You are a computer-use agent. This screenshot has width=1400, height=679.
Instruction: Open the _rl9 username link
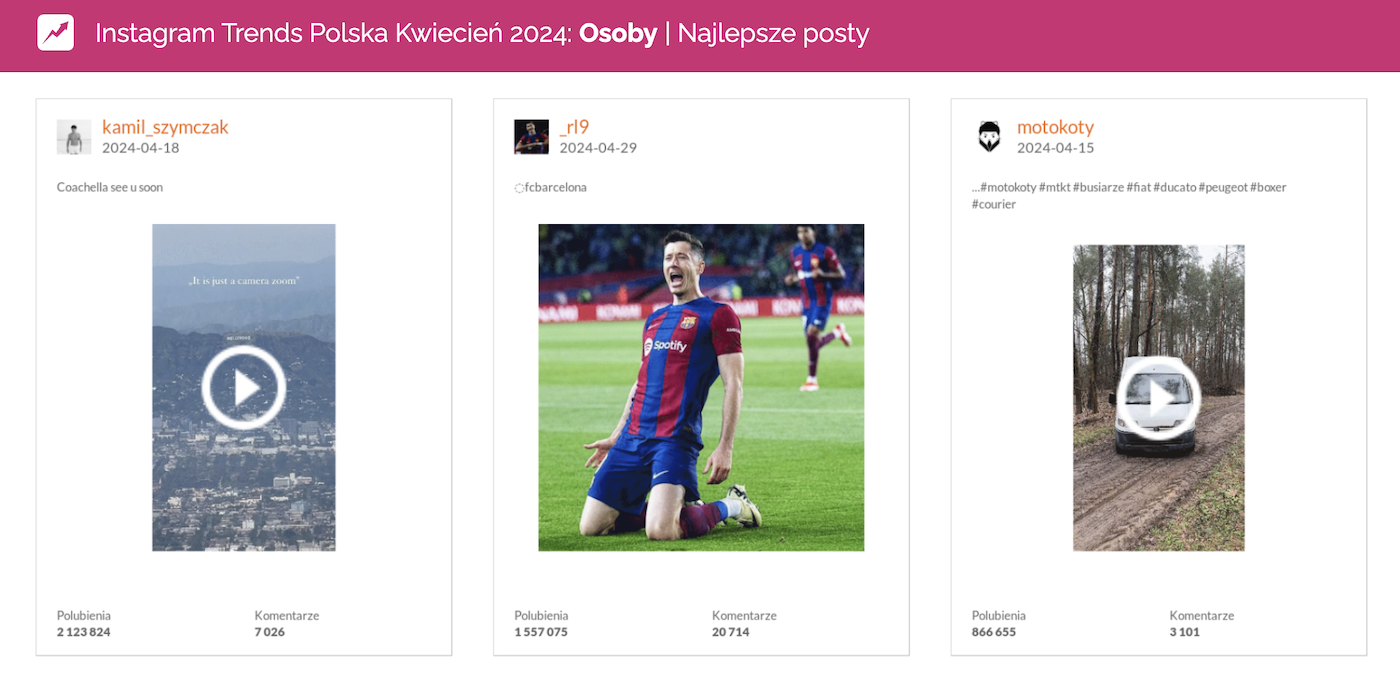(x=574, y=127)
